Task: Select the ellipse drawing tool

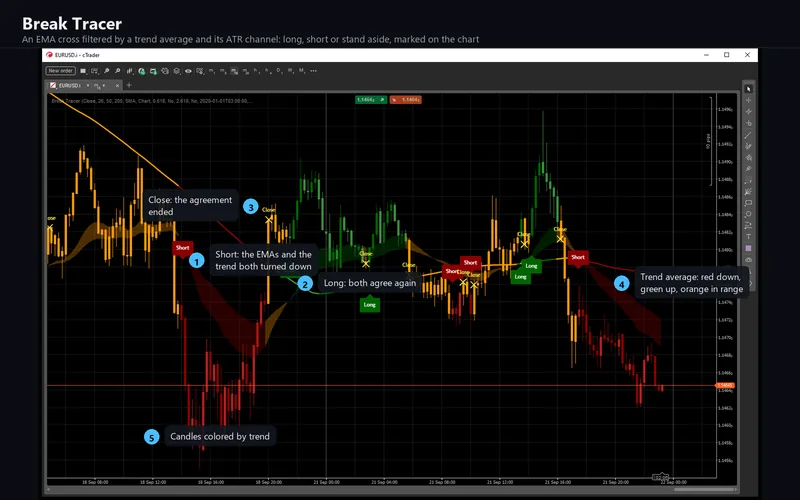Action: coord(748,214)
